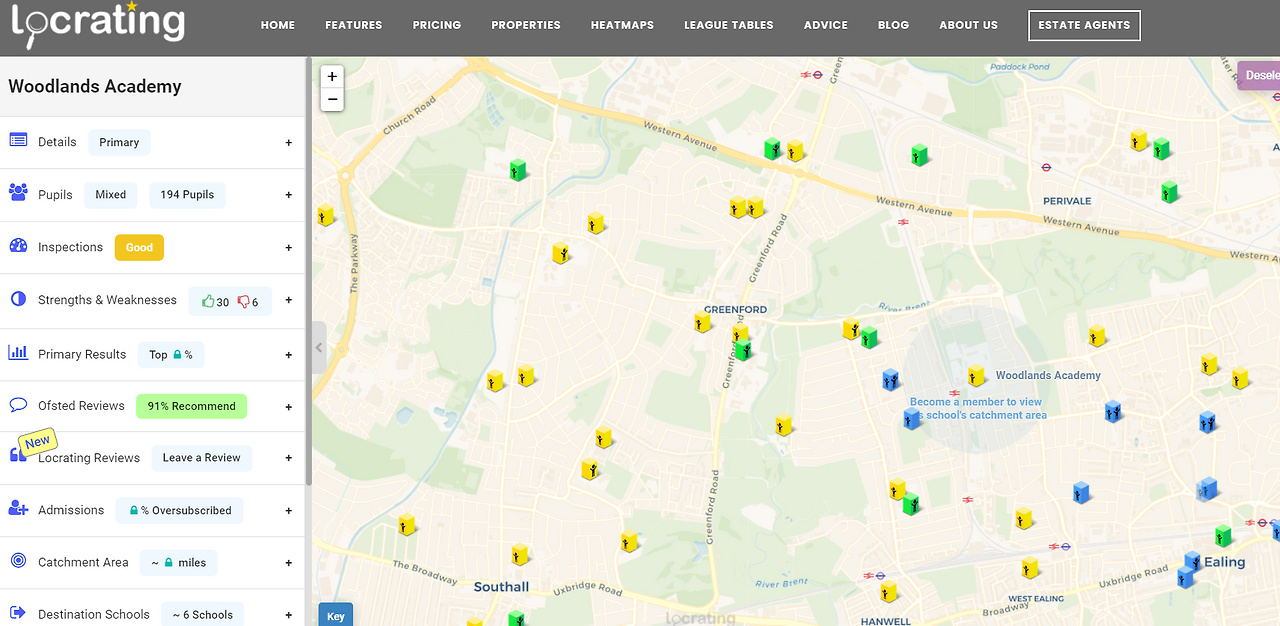Viewport: 1280px width, 626px height.
Task: Click the Pupils sidebar icon
Action: click(17, 193)
